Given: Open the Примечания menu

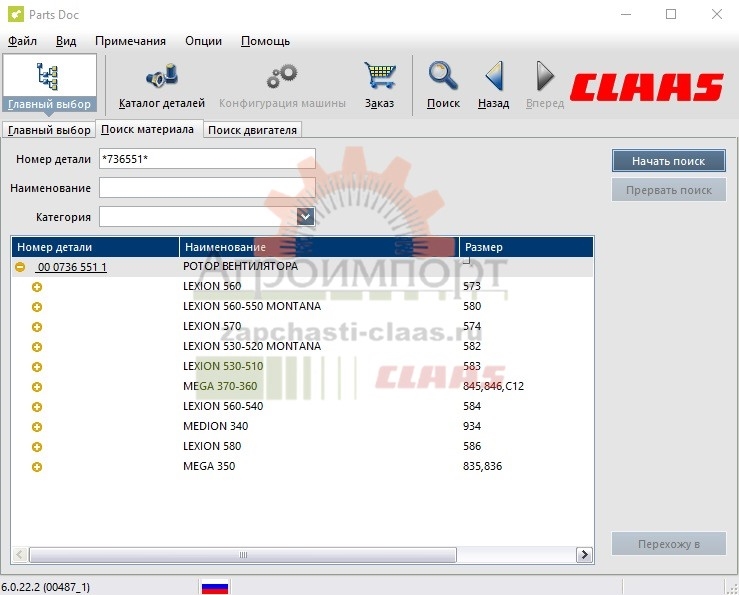Looking at the screenshot, I should pyautogui.click(x=130, y=41).
